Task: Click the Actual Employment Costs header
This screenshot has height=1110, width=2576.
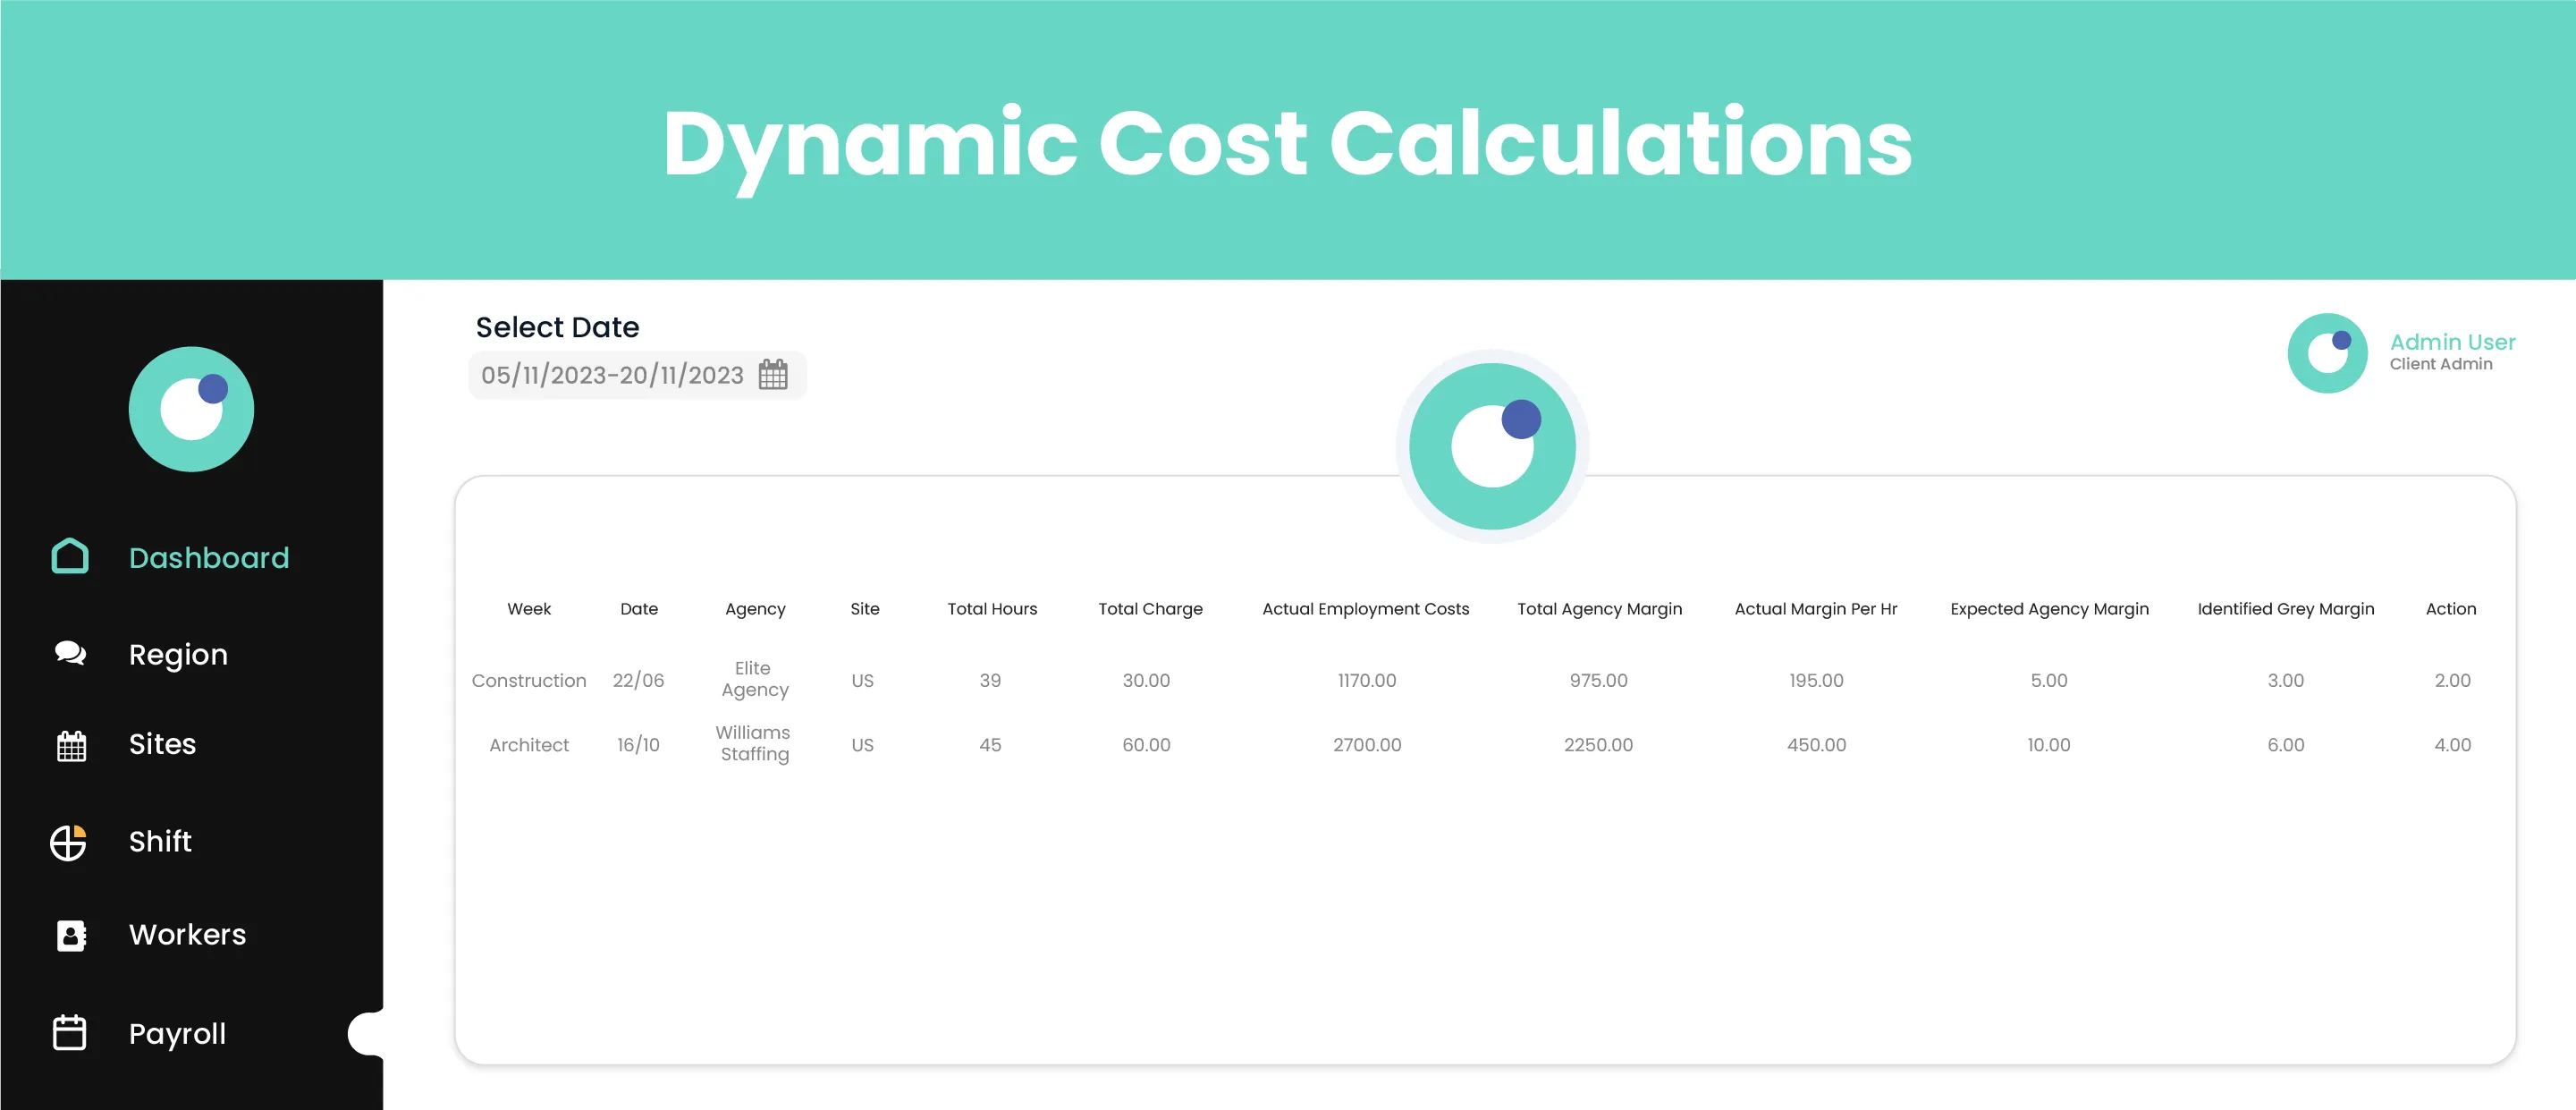Action: (x=1365, y=608)
